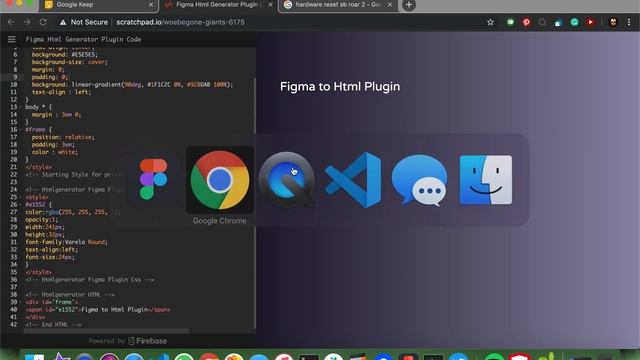Collapse the style tag at line 25
Viewport: 640px width, 360px height.
coord(20,197)
